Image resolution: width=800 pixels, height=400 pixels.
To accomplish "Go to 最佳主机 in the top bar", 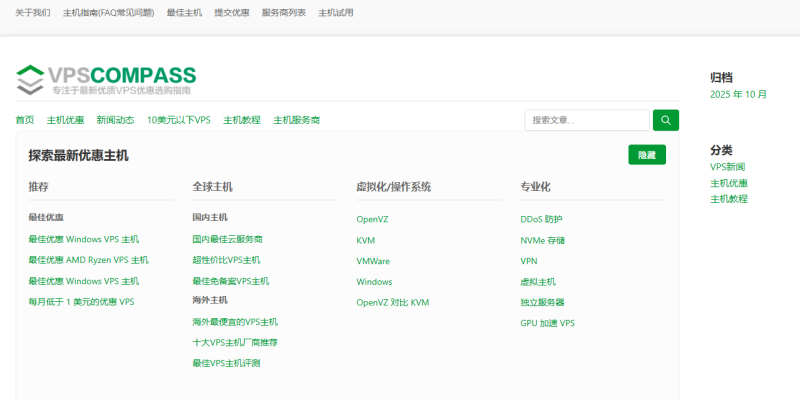I will [184, 13].
